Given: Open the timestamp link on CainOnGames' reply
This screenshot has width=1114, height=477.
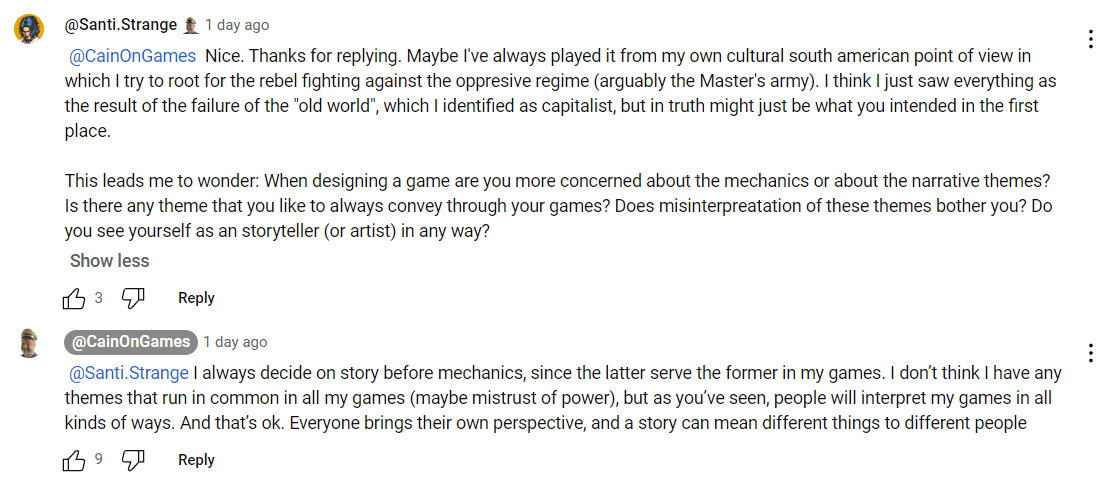Looking at the screenshot, I should tap(235, 342).
